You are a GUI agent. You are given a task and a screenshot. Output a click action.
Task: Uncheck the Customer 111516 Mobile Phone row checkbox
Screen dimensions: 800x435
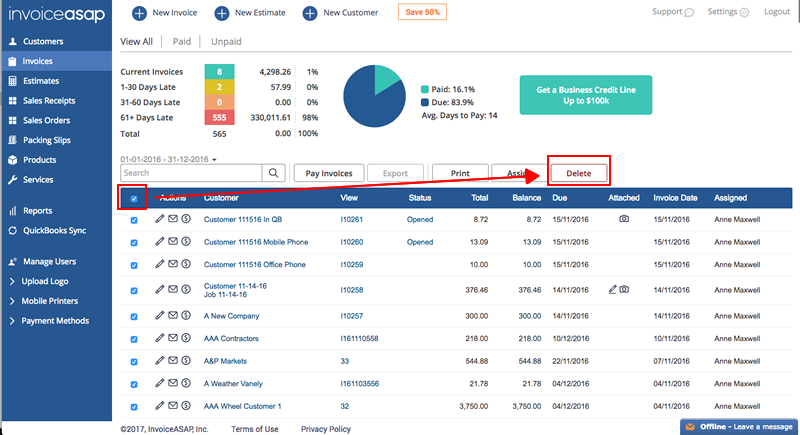pos(135,242)
